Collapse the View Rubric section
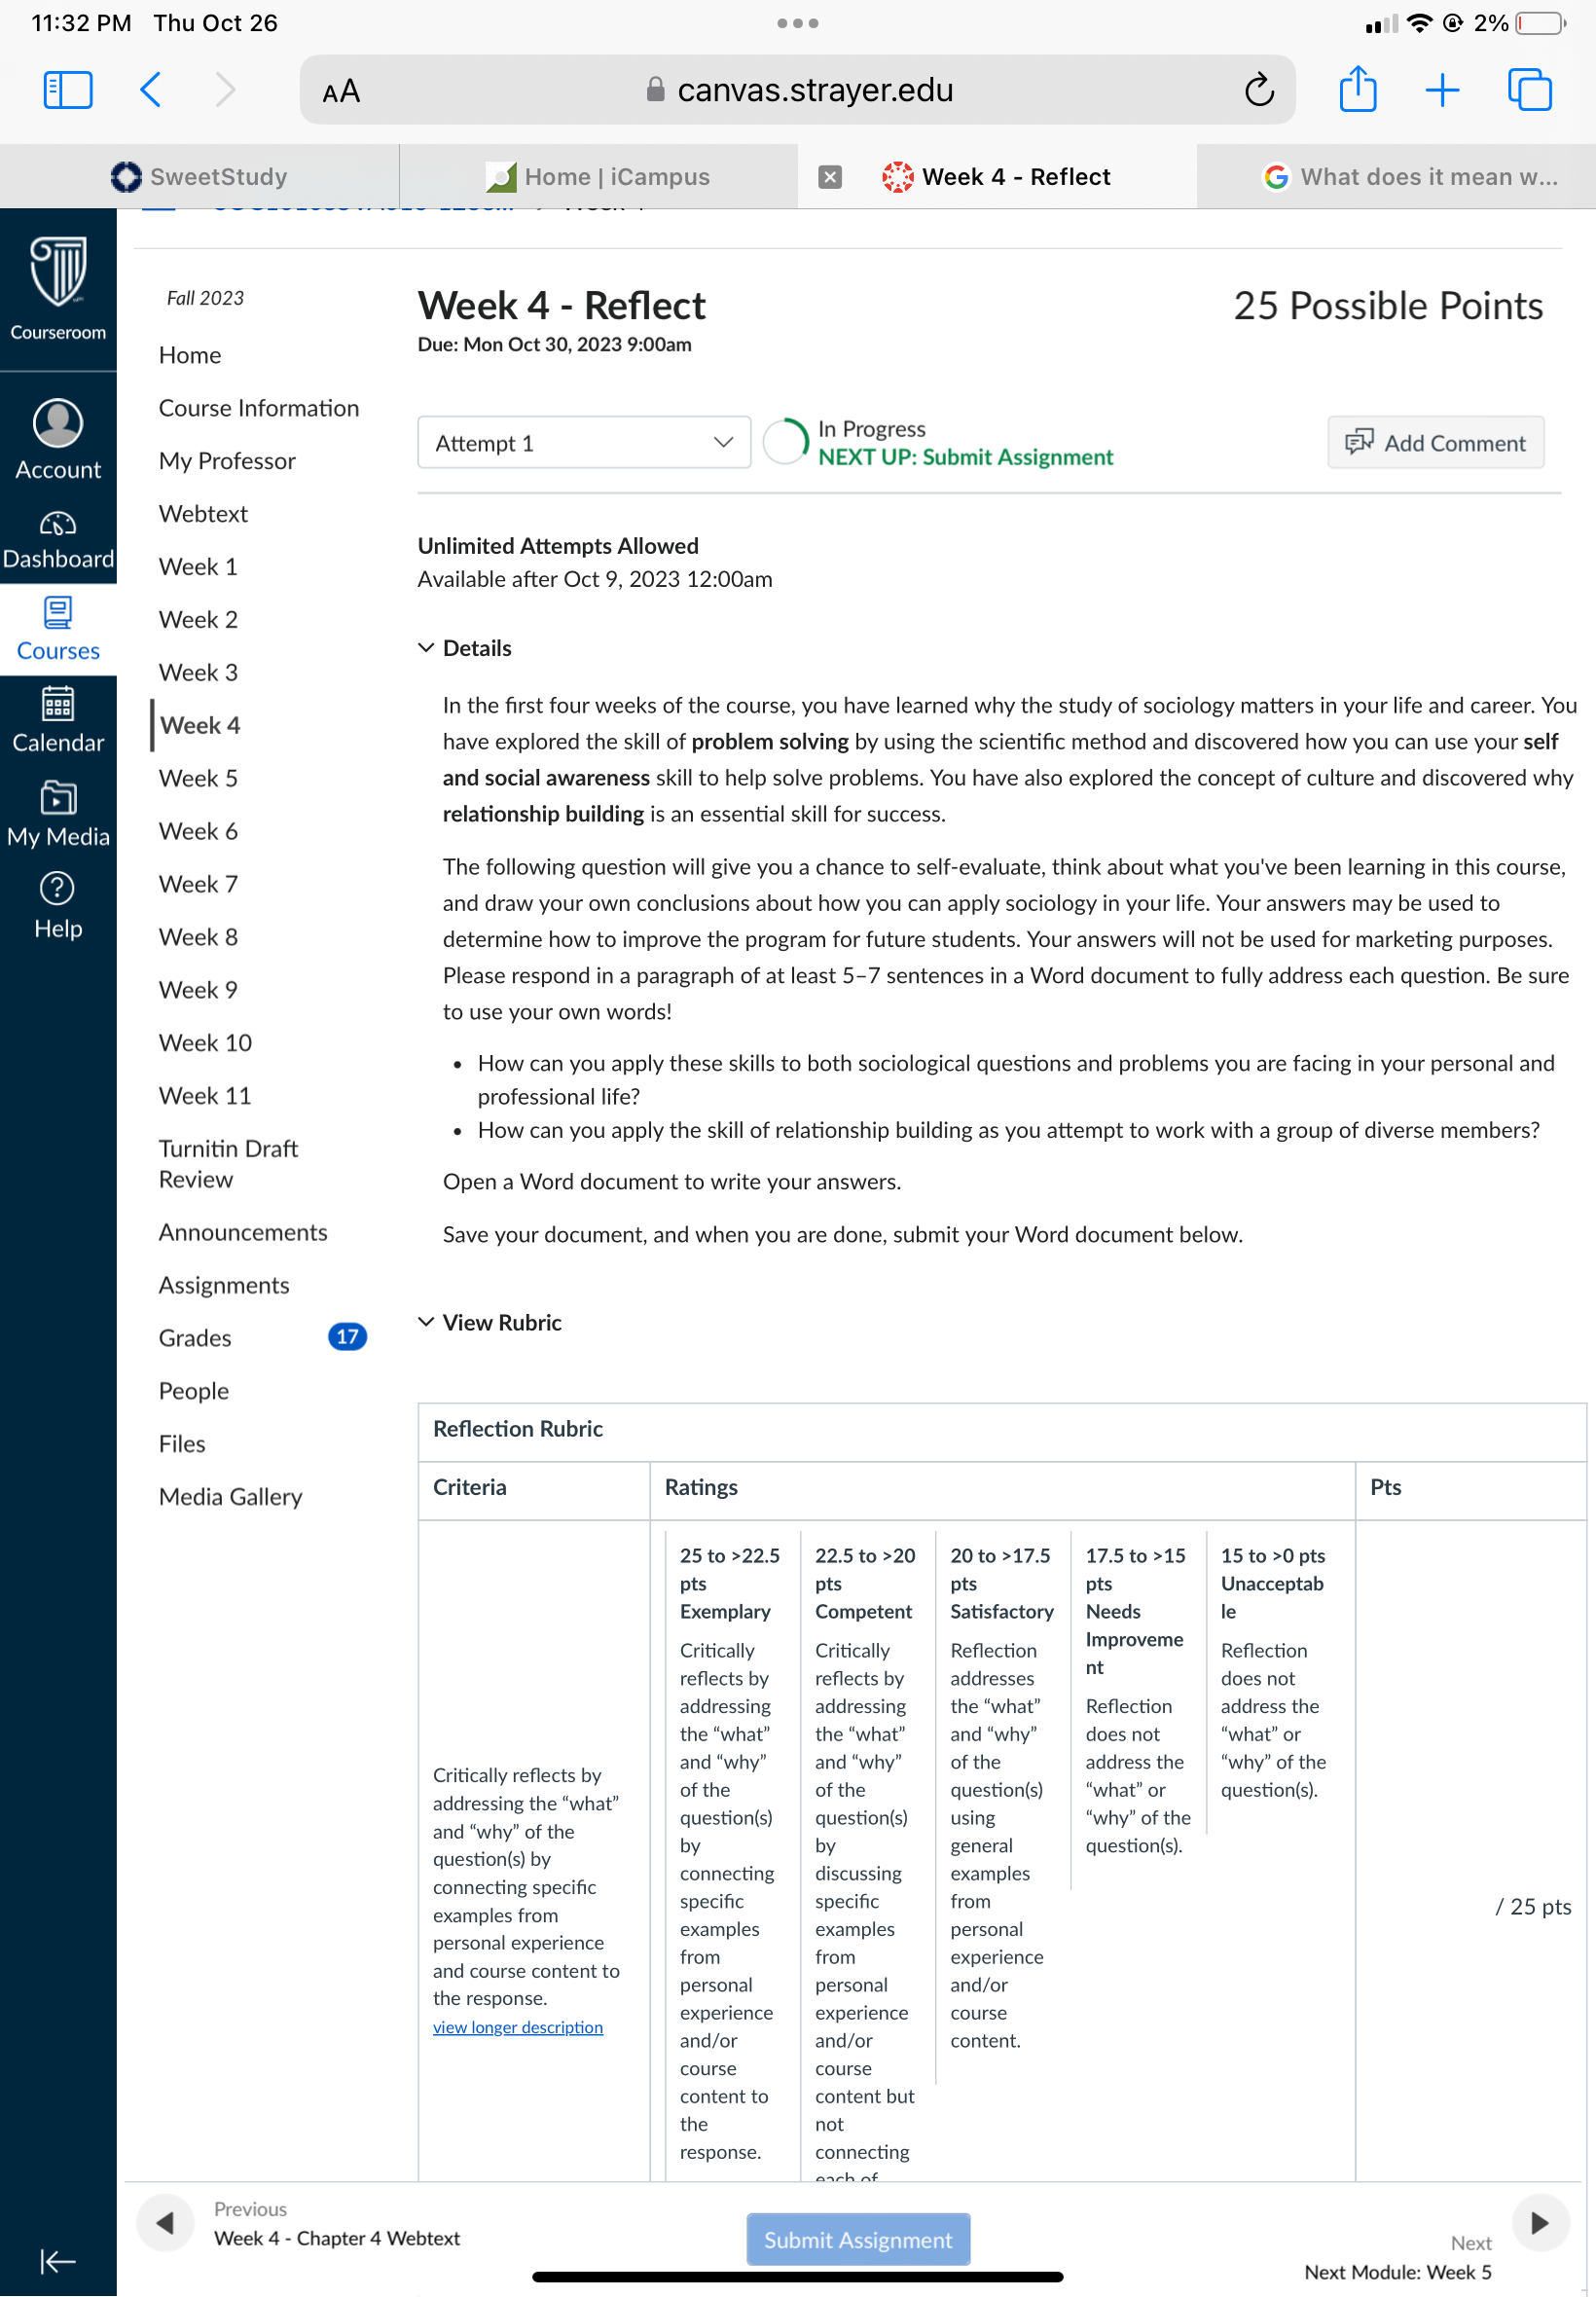This screenshot has width=1596, height=2297. [490, 1322]
